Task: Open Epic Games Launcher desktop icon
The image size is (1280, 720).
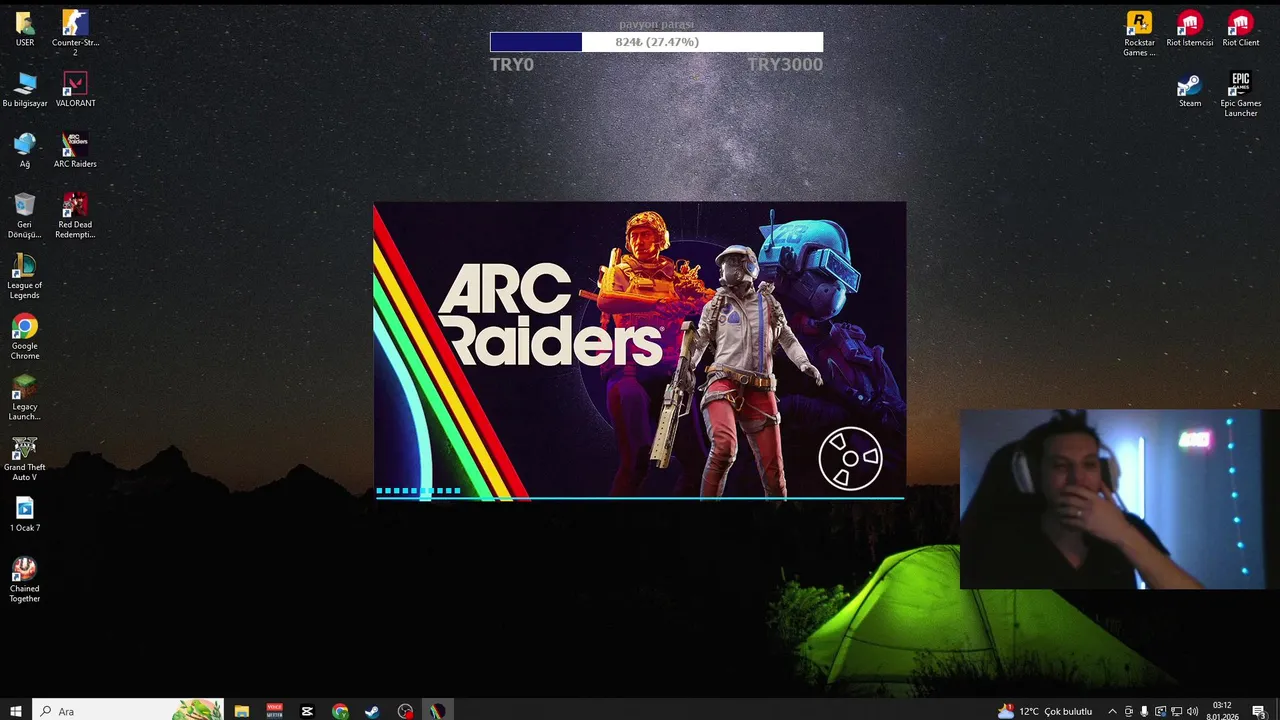Action: [x=1241, y=94]
